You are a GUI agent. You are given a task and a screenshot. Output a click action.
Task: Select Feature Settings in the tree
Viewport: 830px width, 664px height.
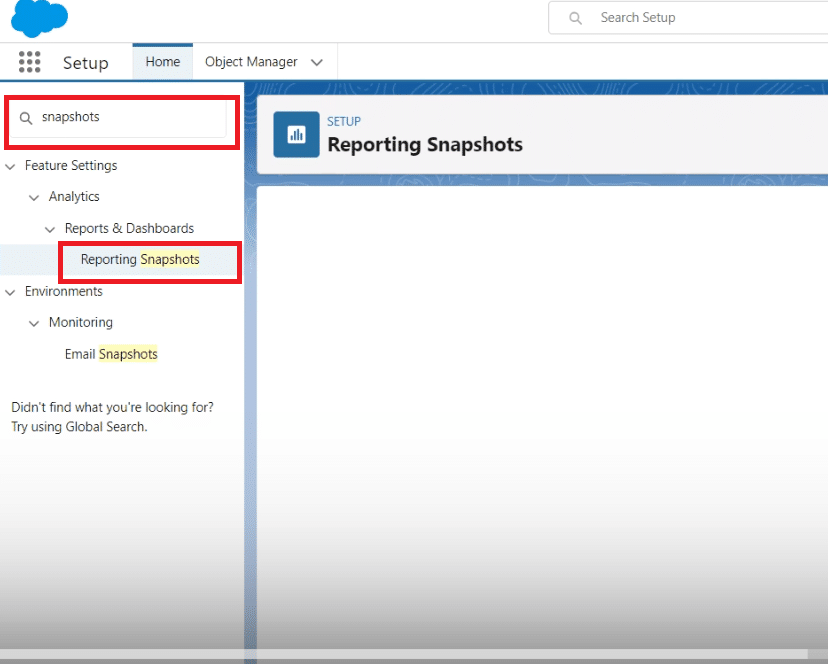pos(71,166)
